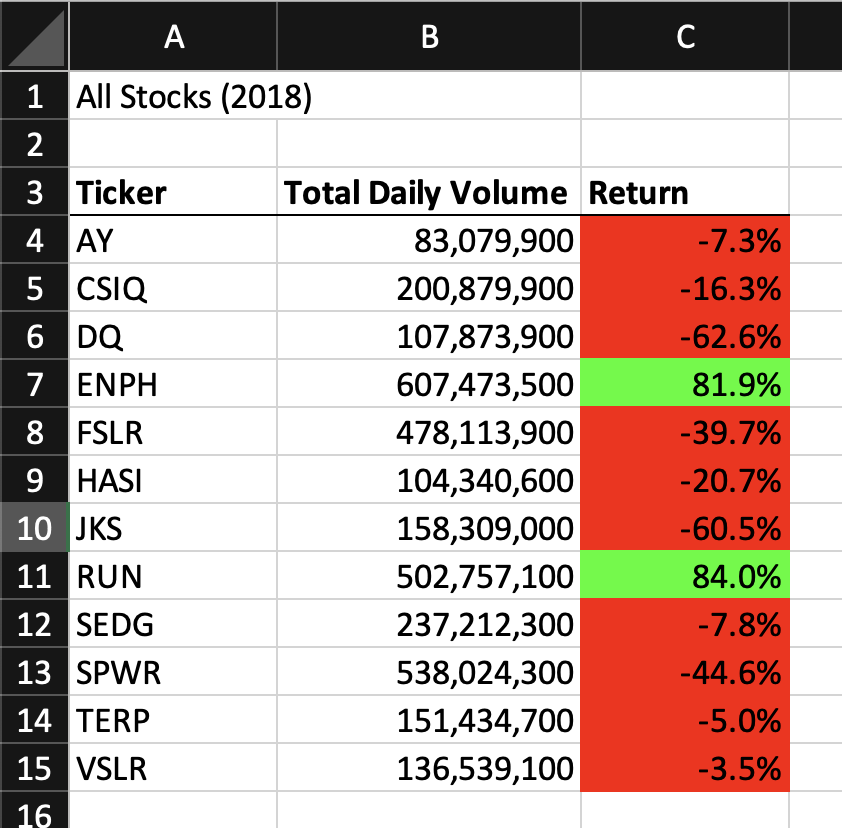Click the 502,757,100 volume cell for RUN
The height and width of the screenshot is (828, 842).
pos(428,576)
